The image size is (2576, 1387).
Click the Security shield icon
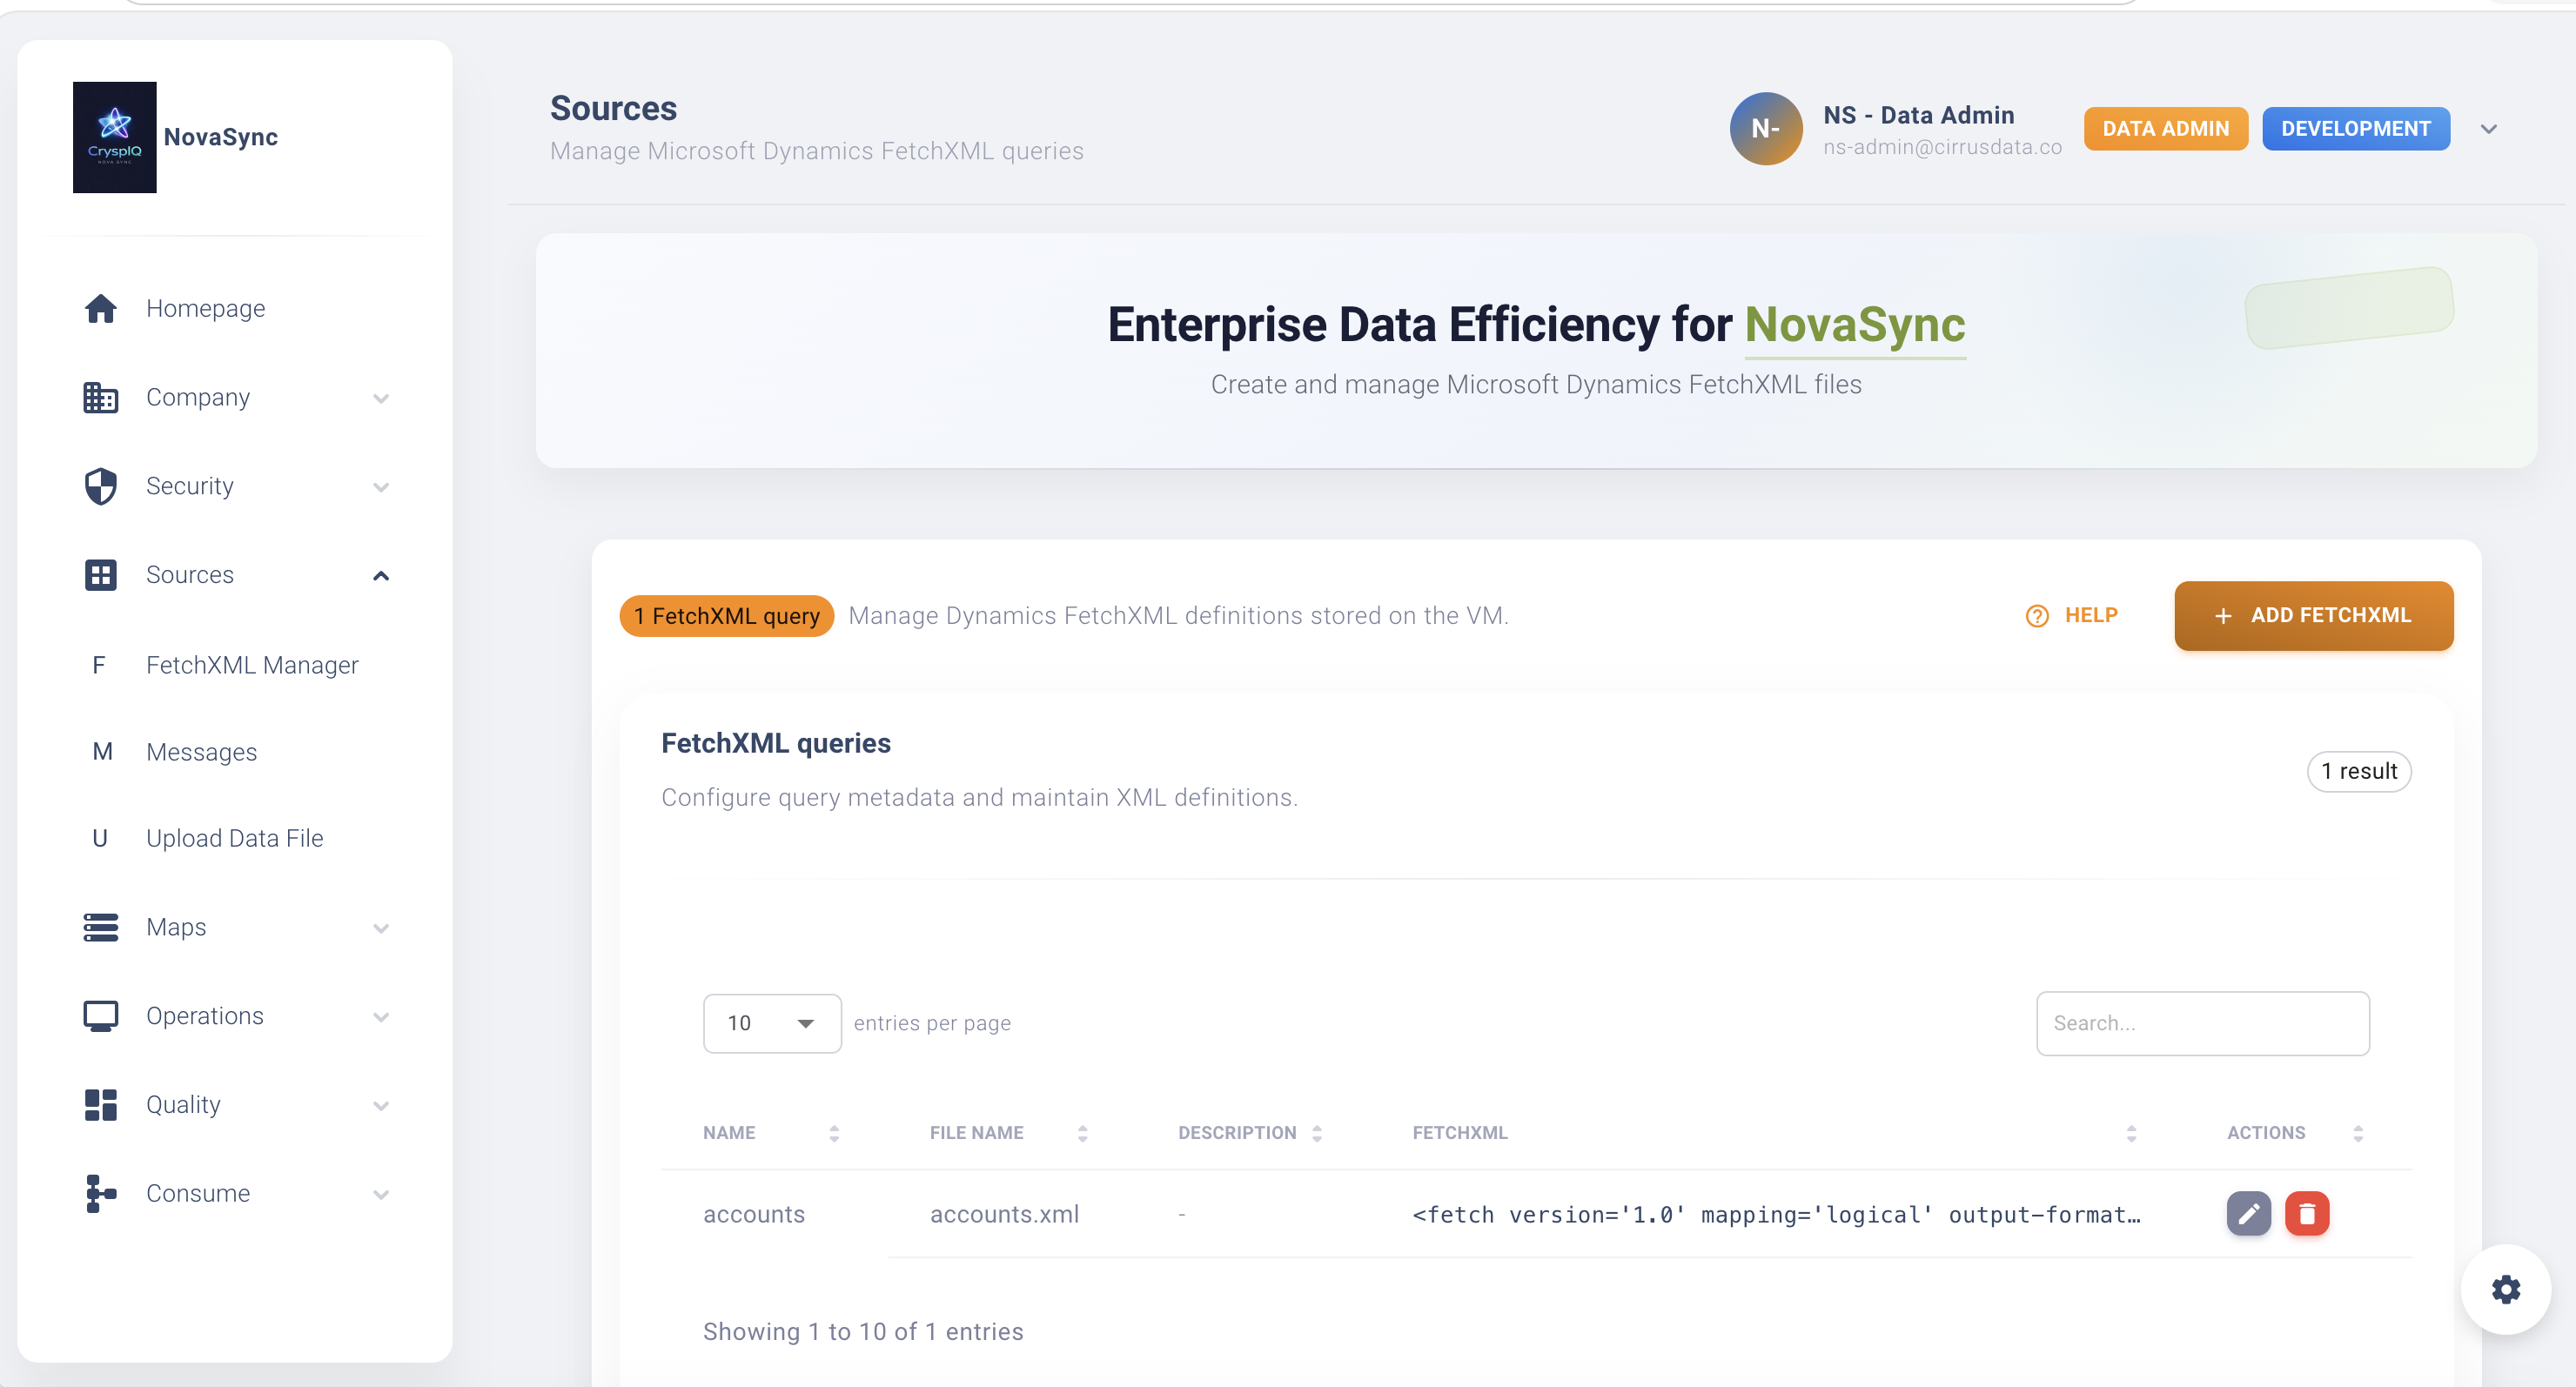100,486
